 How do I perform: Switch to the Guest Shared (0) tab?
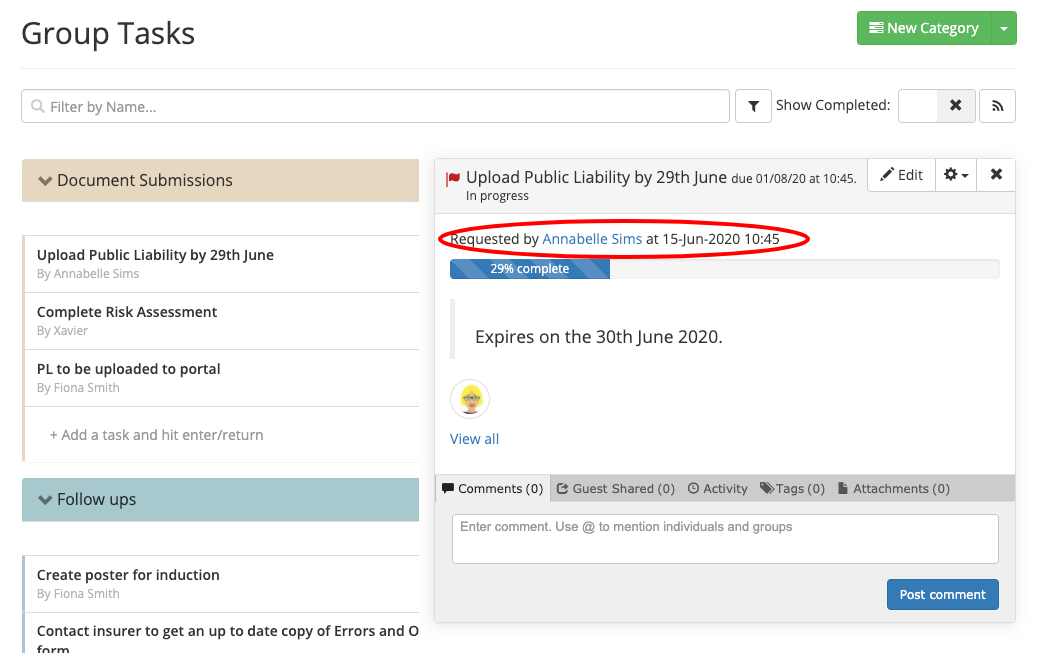(x=616, y=489)
